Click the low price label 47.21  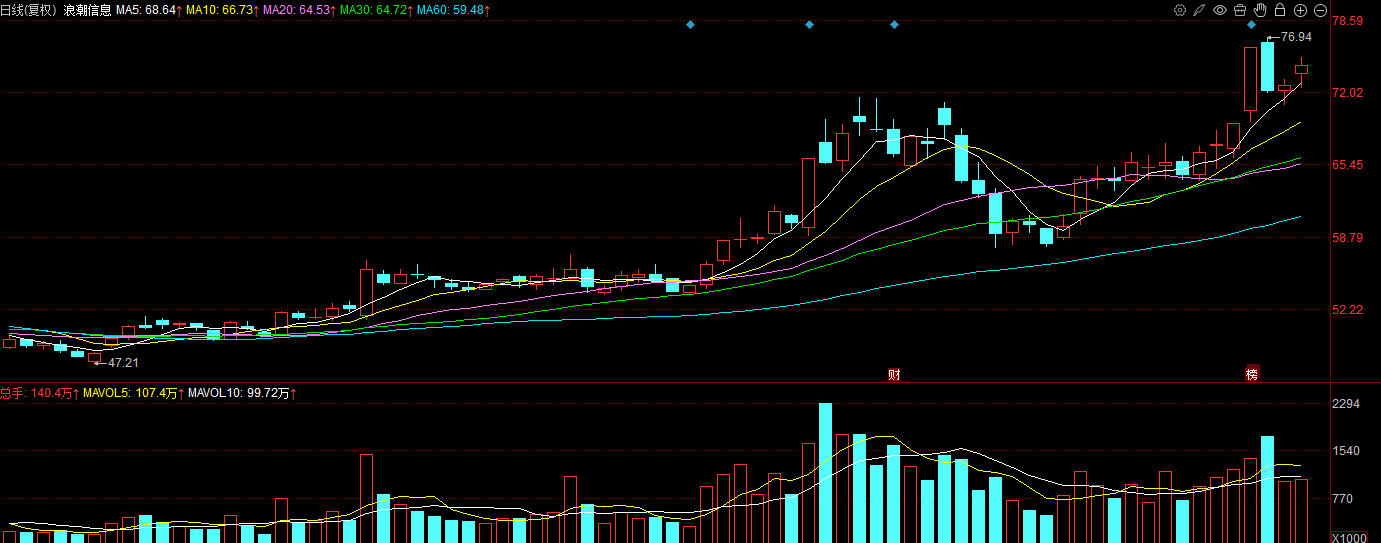[123, 363]
